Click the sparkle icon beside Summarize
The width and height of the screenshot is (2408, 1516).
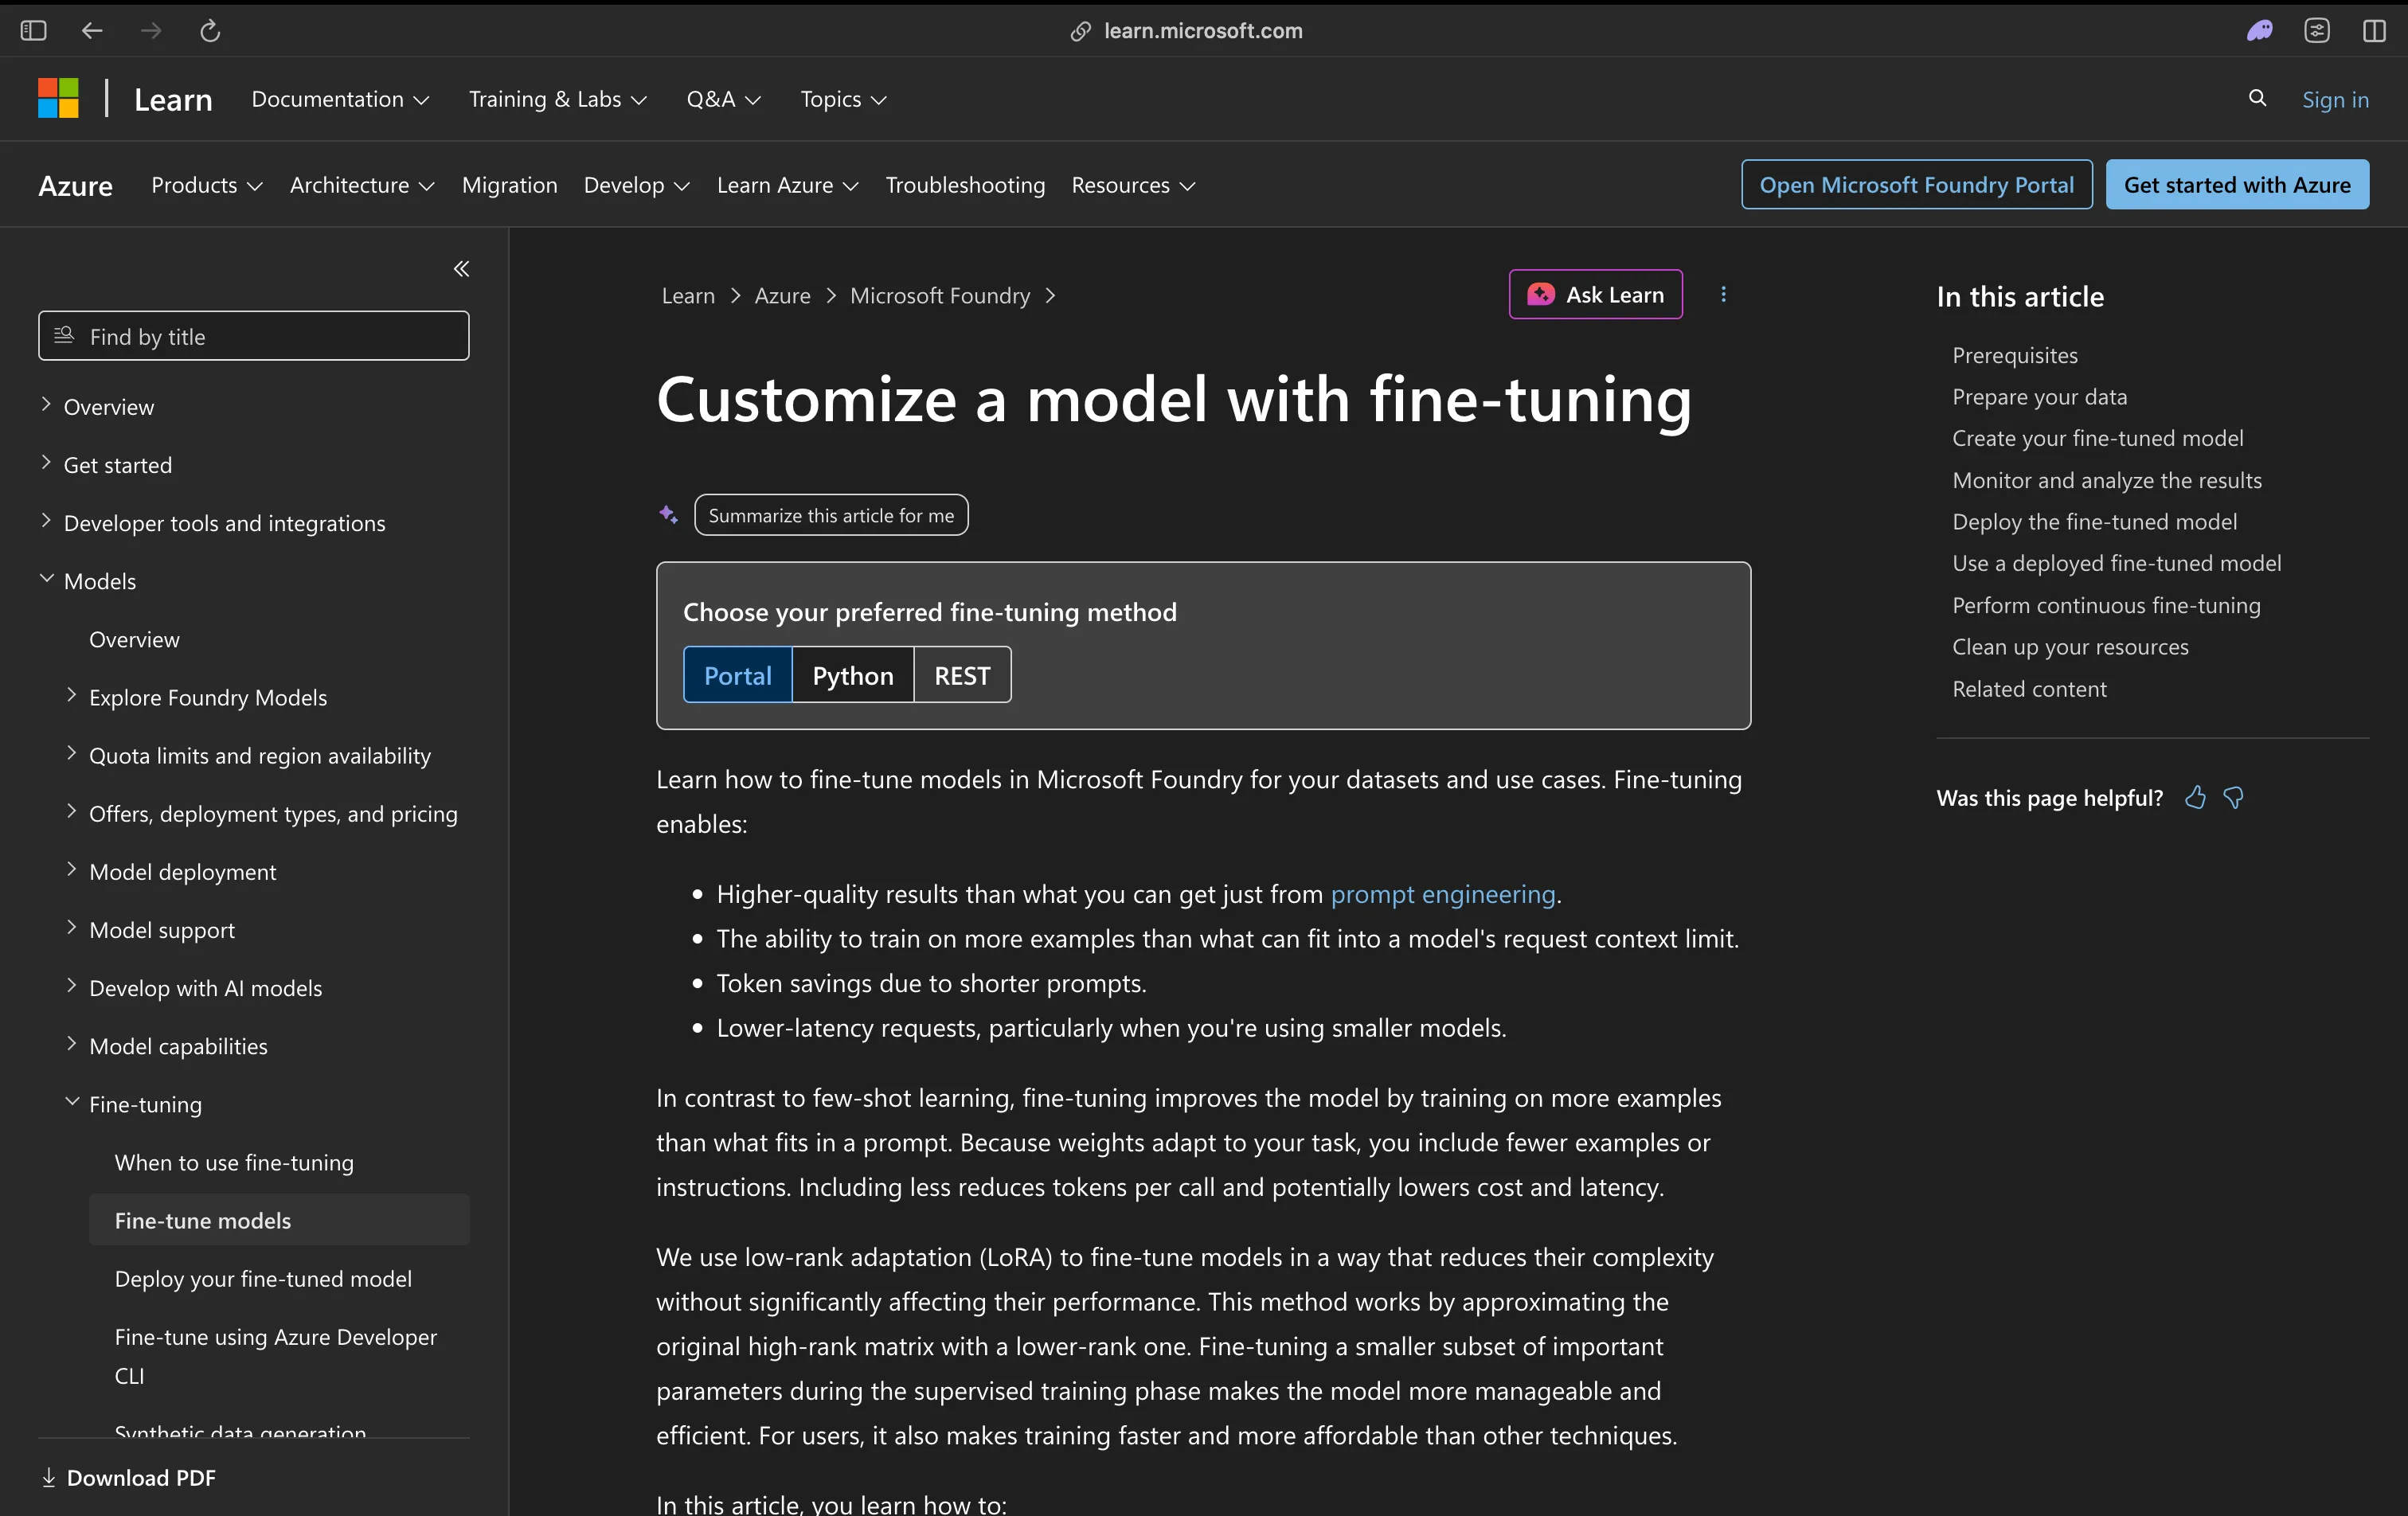[x=668, y=515]
